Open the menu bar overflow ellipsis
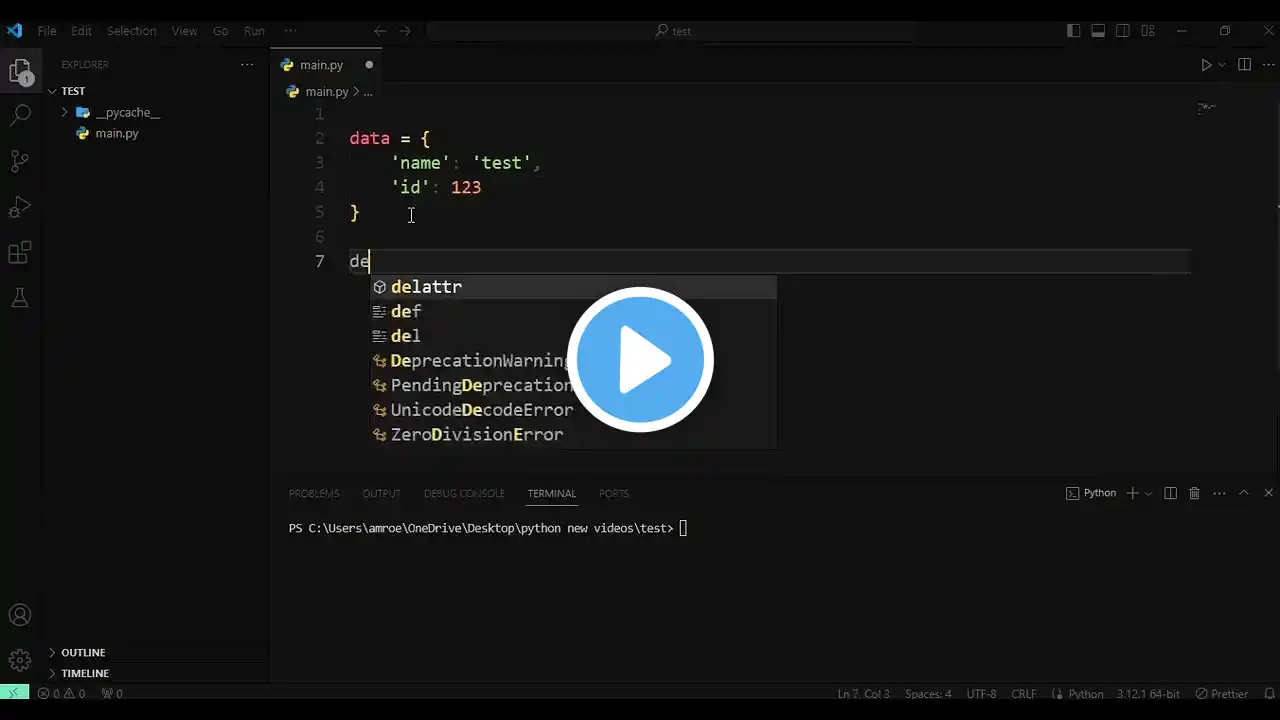This screenshot has height=720, width=1280. [x=291, y=31]
